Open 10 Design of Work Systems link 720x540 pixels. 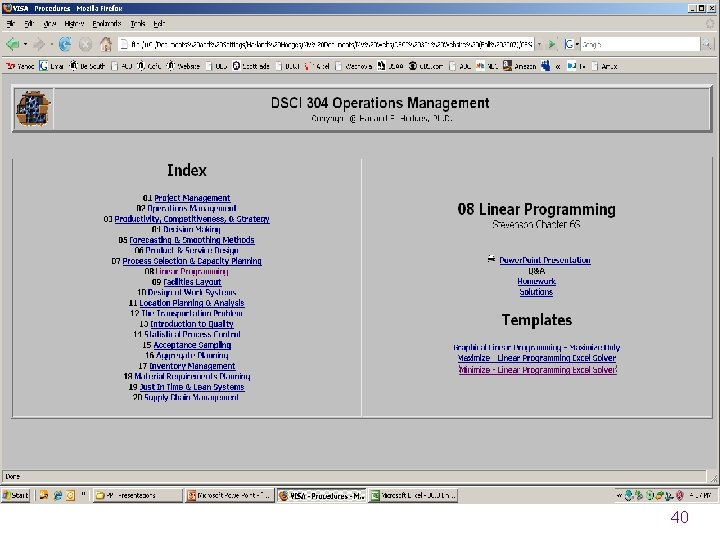[192, 292]
